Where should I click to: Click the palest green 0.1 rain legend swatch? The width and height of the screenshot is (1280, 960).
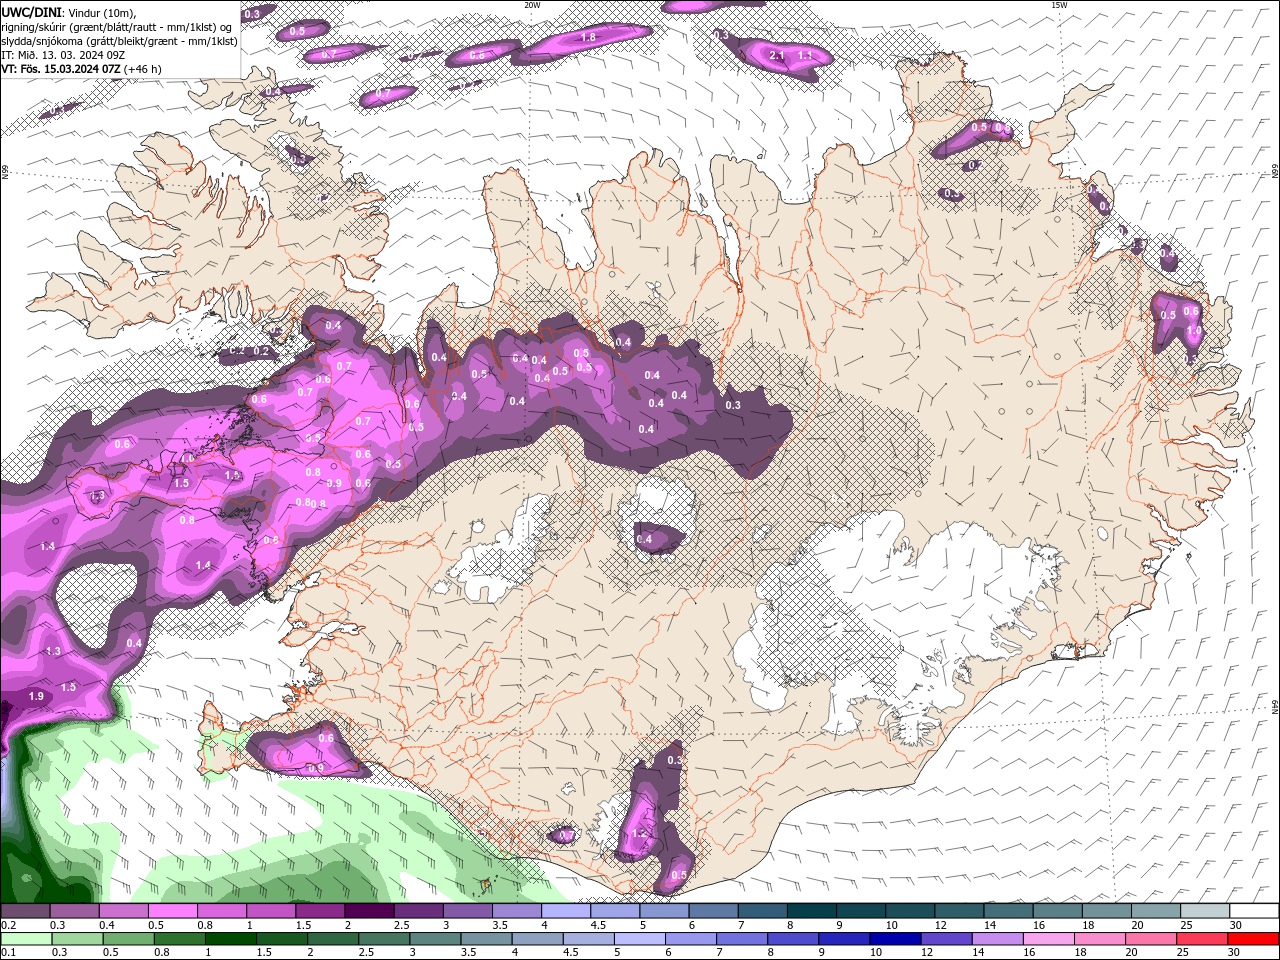tap(26, 939)
